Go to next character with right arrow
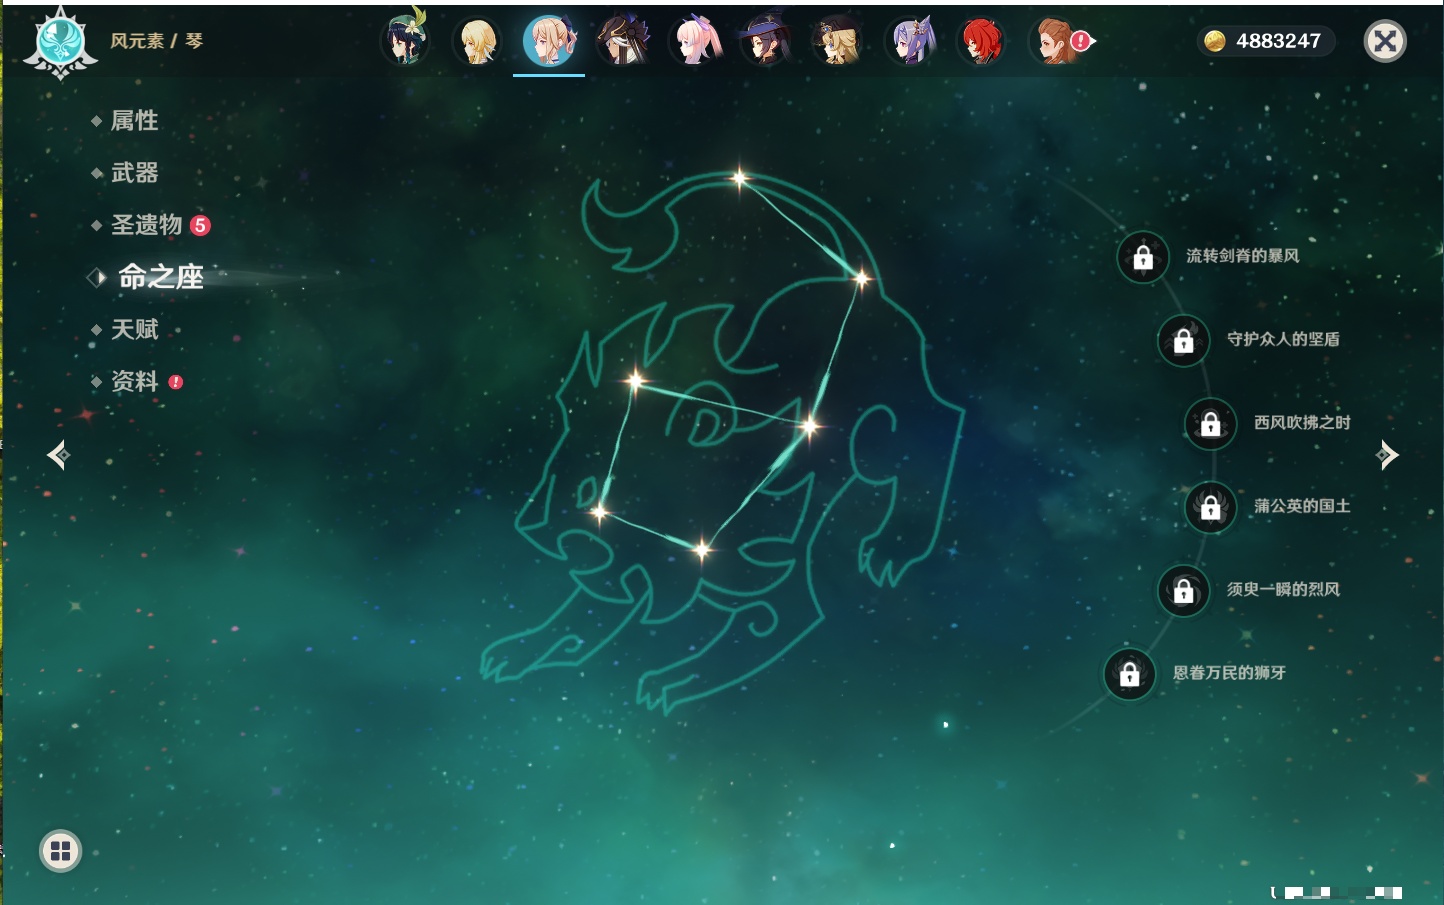This screenshot has width=1444, height=905. click(1387, 455)
